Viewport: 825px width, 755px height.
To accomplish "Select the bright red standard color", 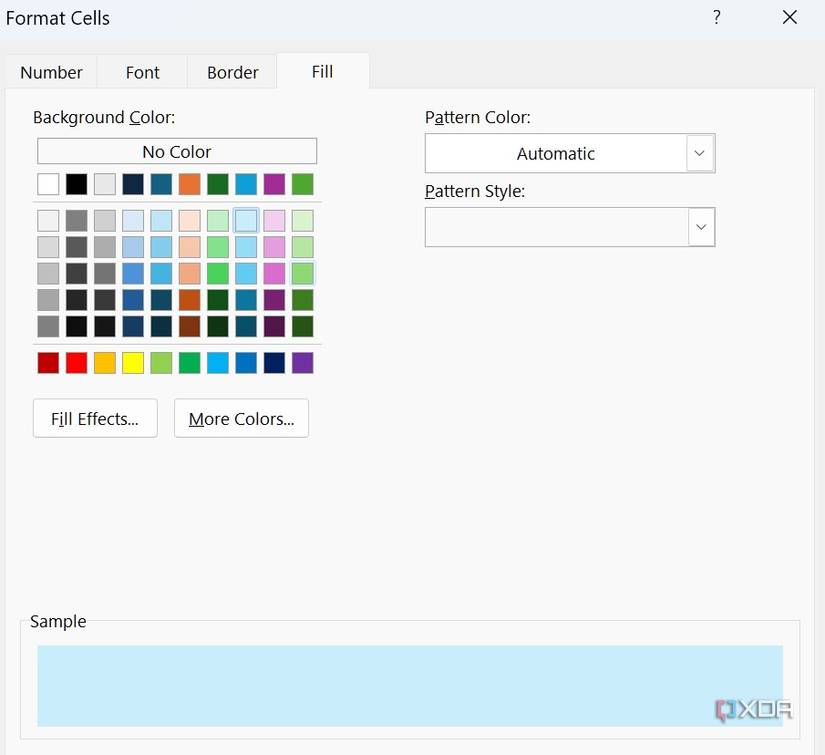I will point(75,362).
